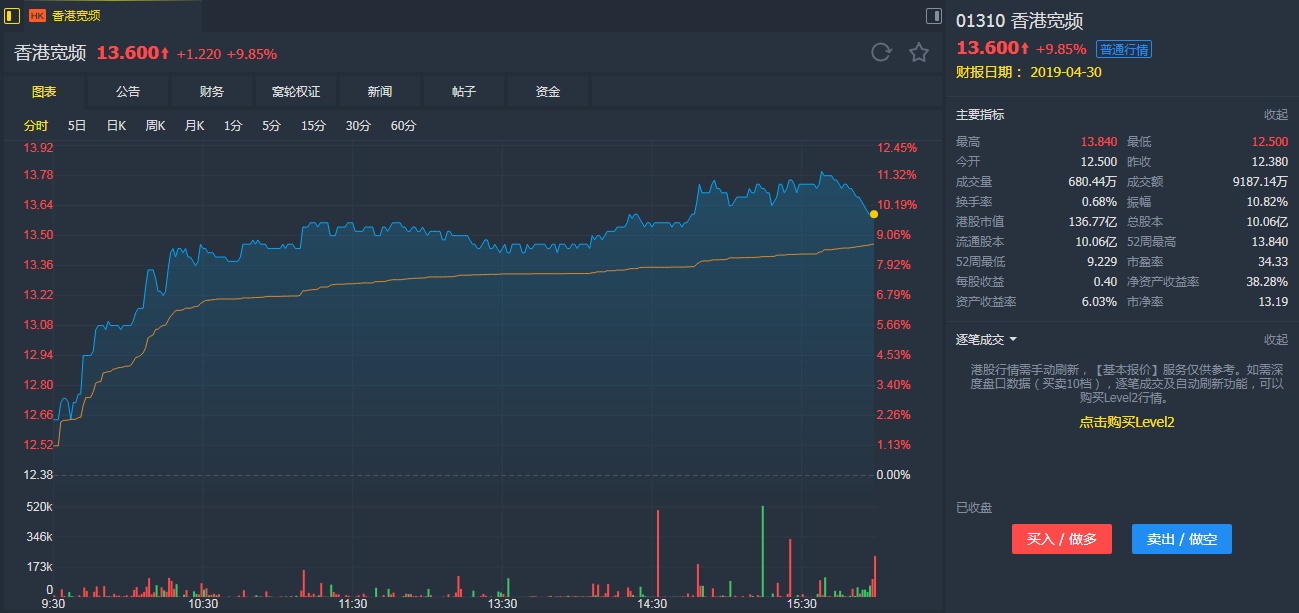
Task: Click the tallest green volume bar
Action: (762, 550)
